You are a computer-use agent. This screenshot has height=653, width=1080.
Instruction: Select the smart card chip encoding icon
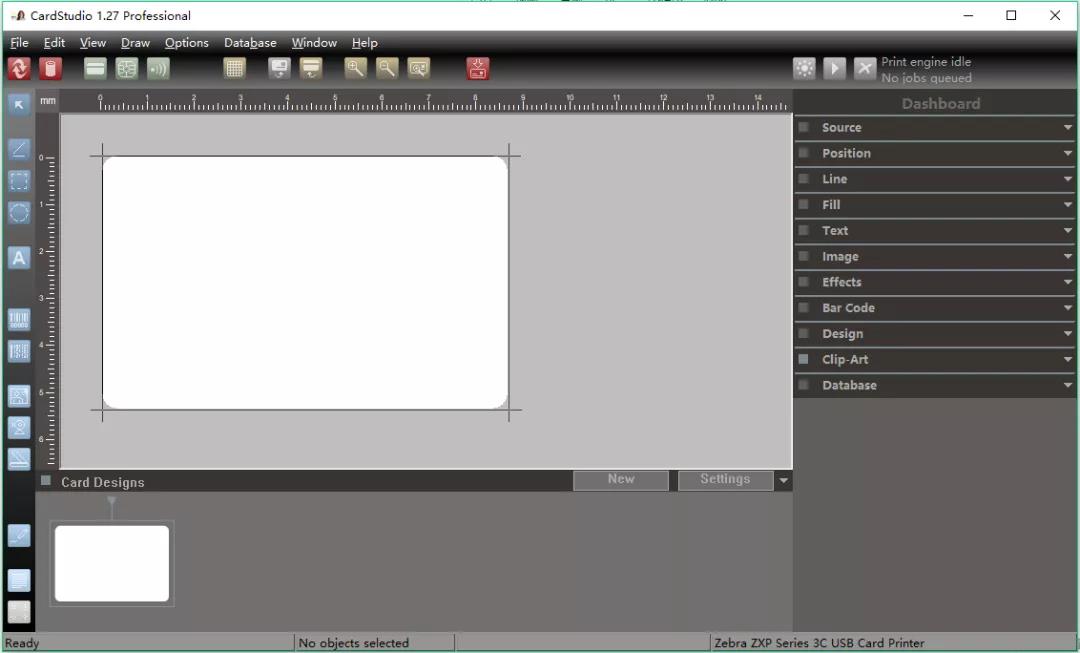point(127,68)
